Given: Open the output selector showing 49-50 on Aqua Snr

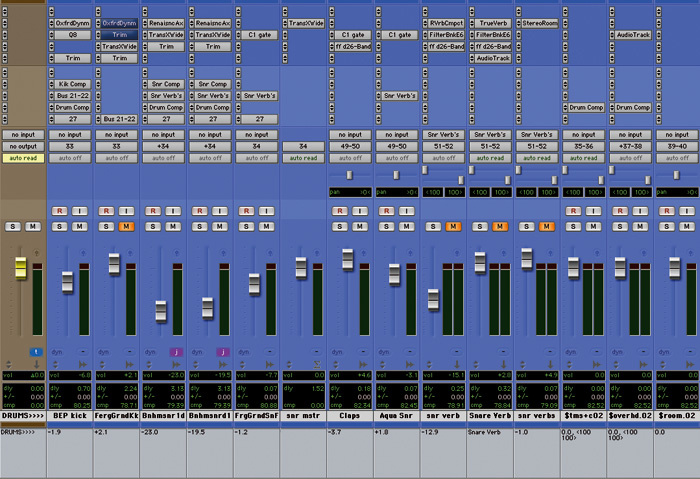Looking at the screenshot, I should (398, 145).
